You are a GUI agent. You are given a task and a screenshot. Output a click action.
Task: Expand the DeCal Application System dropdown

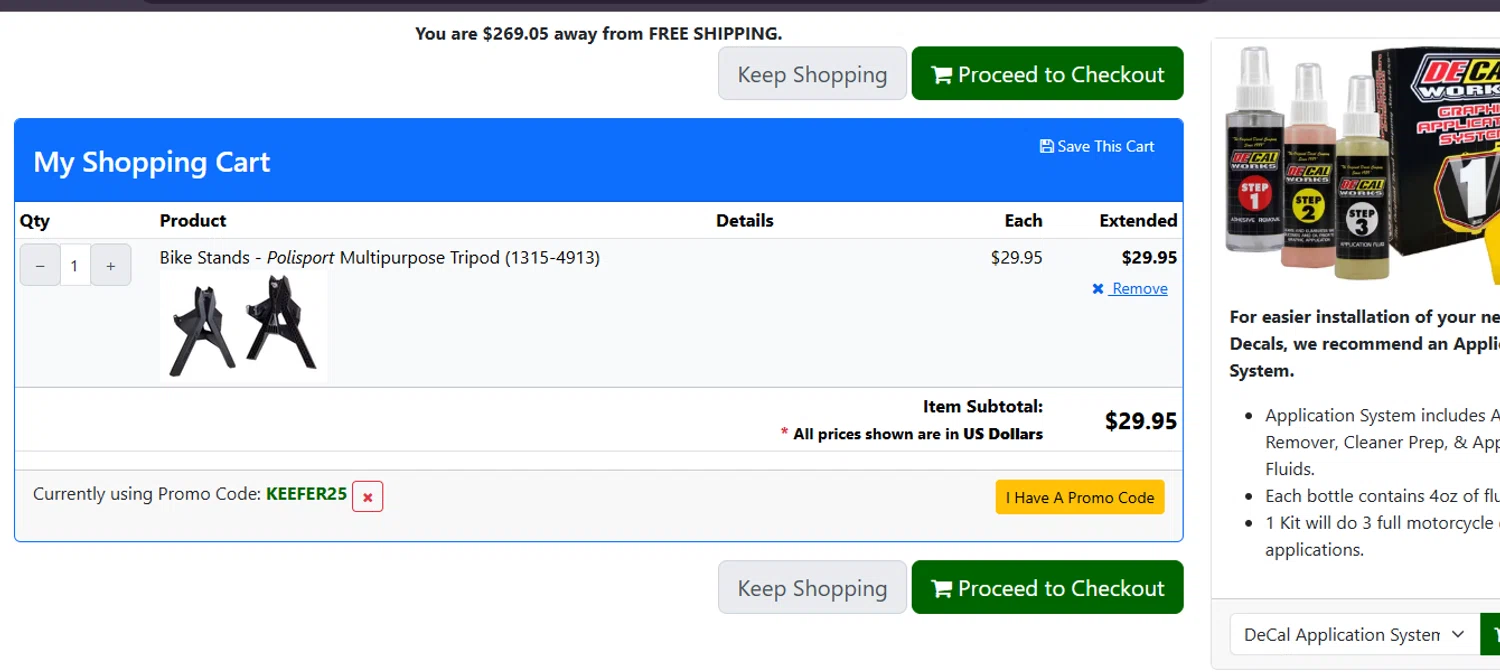[1354, 635]
